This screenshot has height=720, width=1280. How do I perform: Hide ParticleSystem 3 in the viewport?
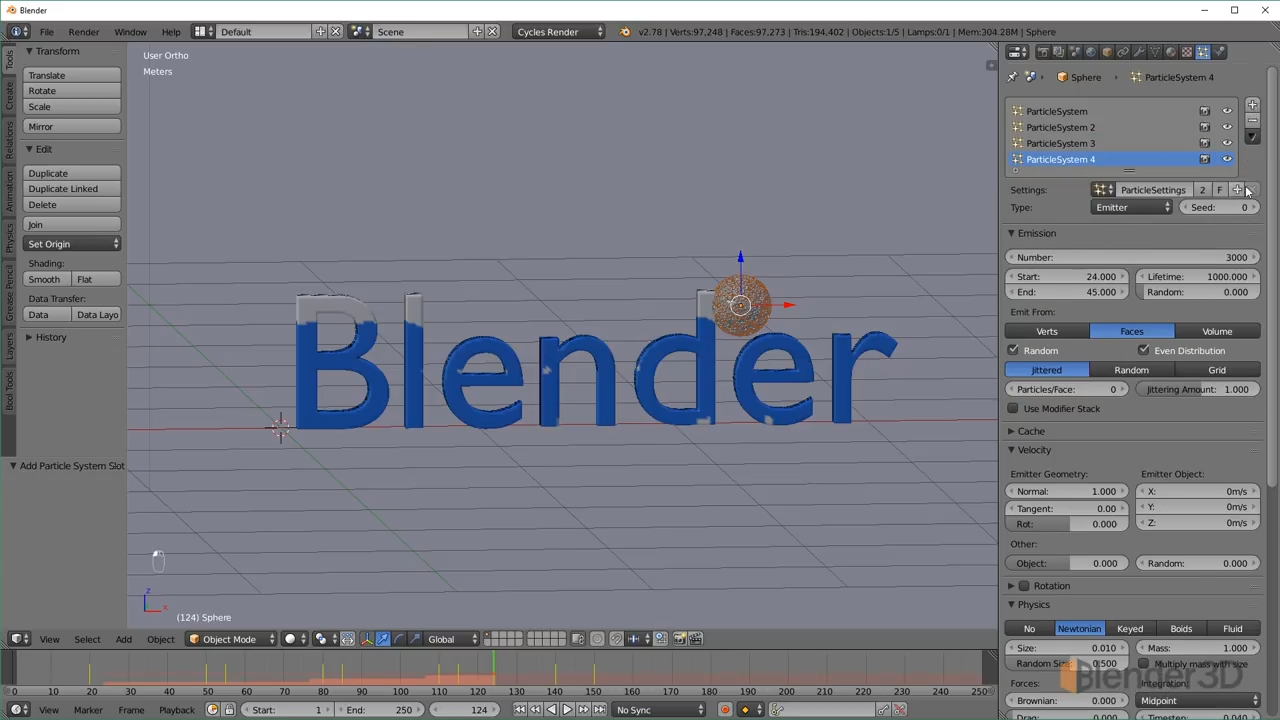(x=1227, y=143)
